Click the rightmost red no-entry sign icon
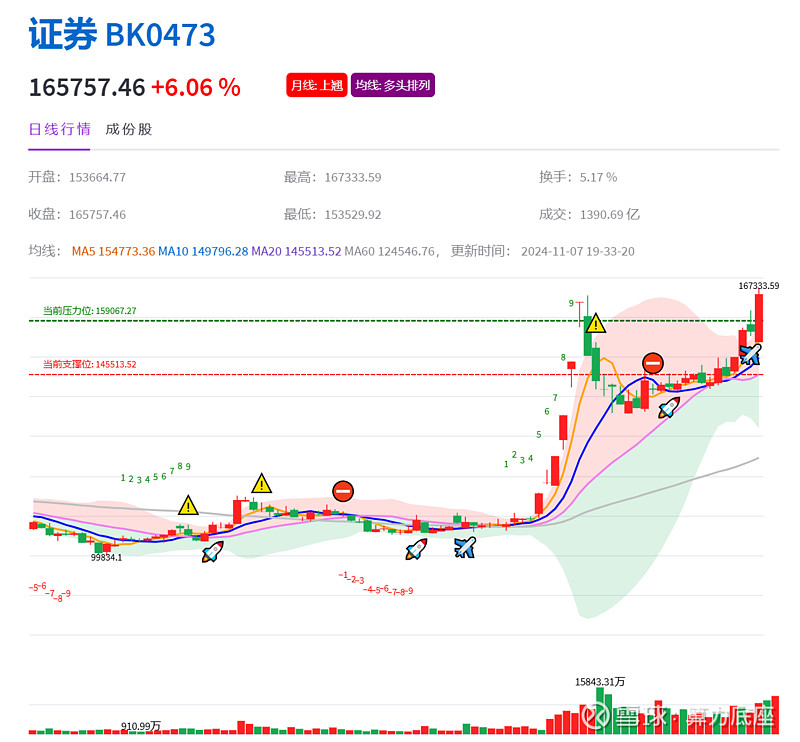800x742 pixels. click(x=652, y=364)
